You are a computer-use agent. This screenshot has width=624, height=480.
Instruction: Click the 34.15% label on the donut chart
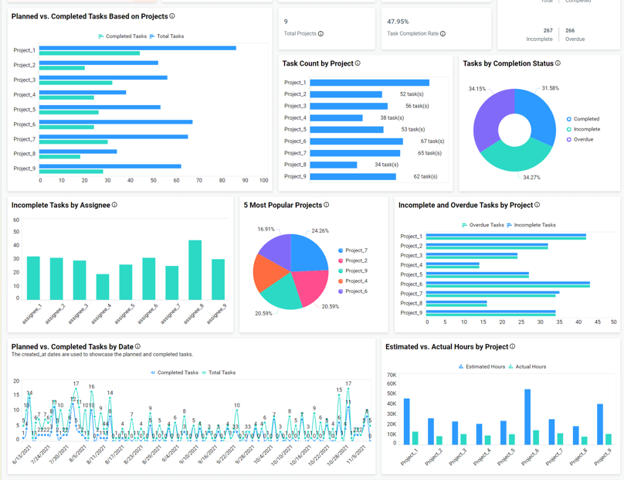click(477, 89)
